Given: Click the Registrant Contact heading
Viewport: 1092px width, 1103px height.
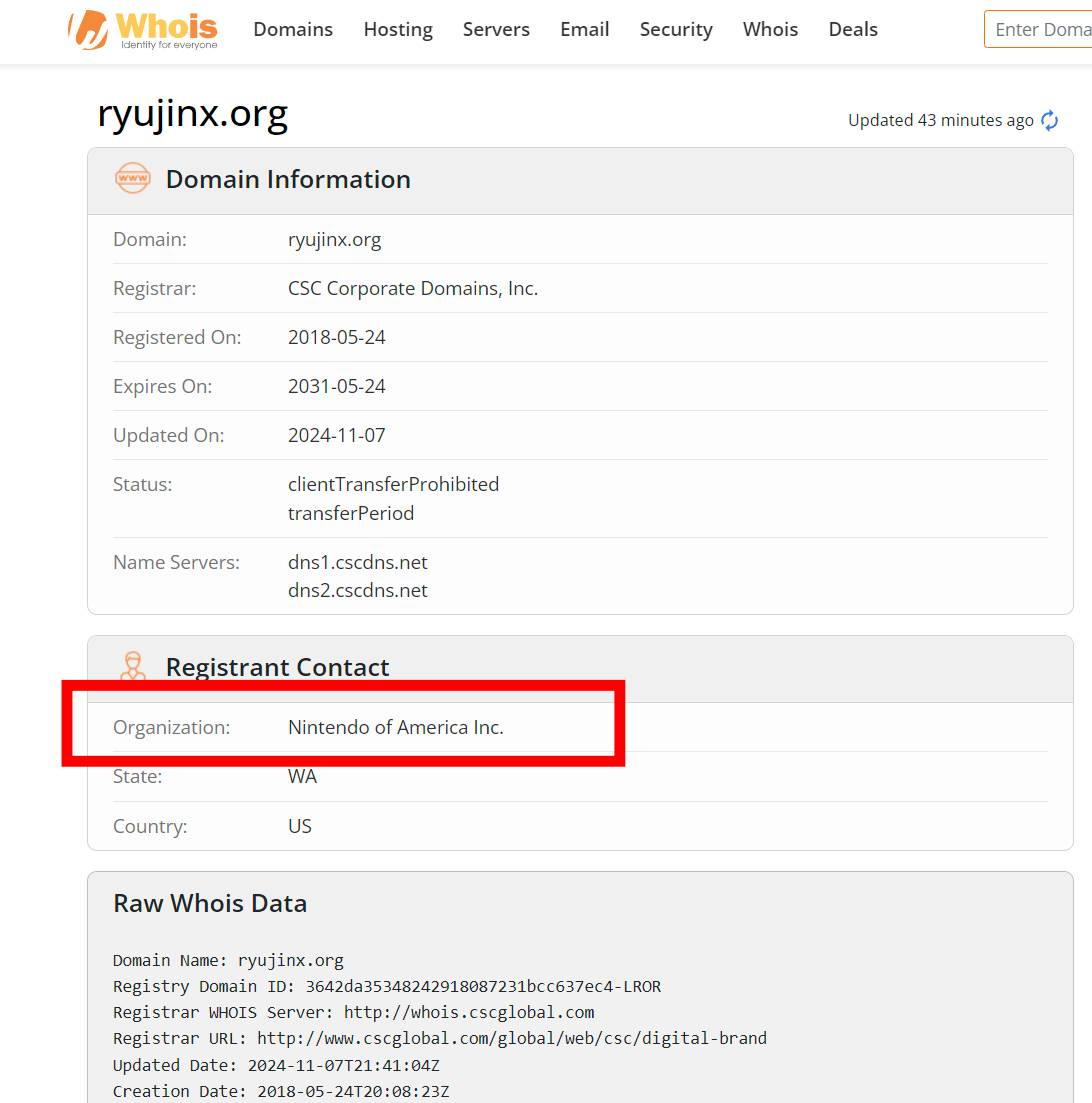Looking at the screenshot, I should pos(277,667).
